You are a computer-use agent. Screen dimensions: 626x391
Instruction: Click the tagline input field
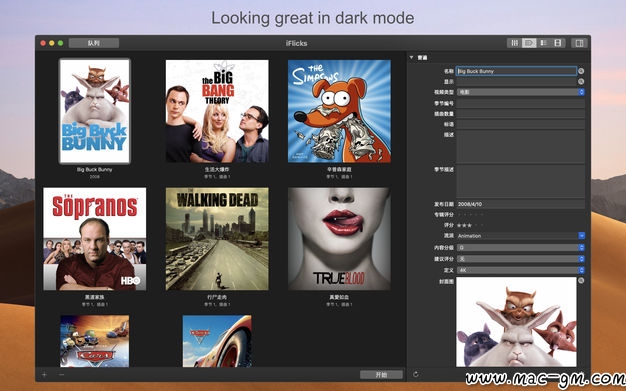tap(521, 124)
